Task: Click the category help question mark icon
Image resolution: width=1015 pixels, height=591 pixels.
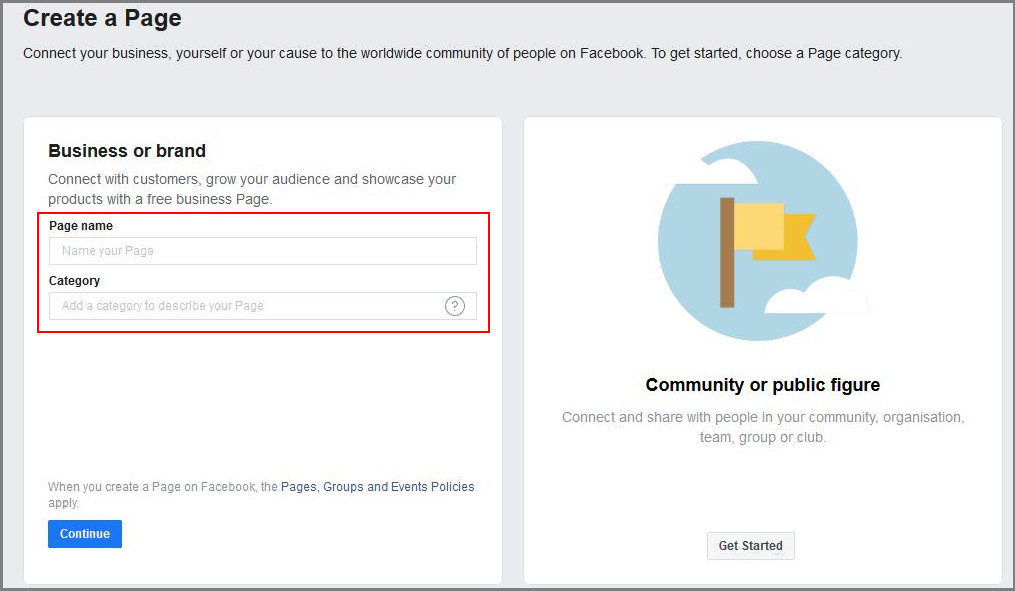Action: (x=454, y=306)
